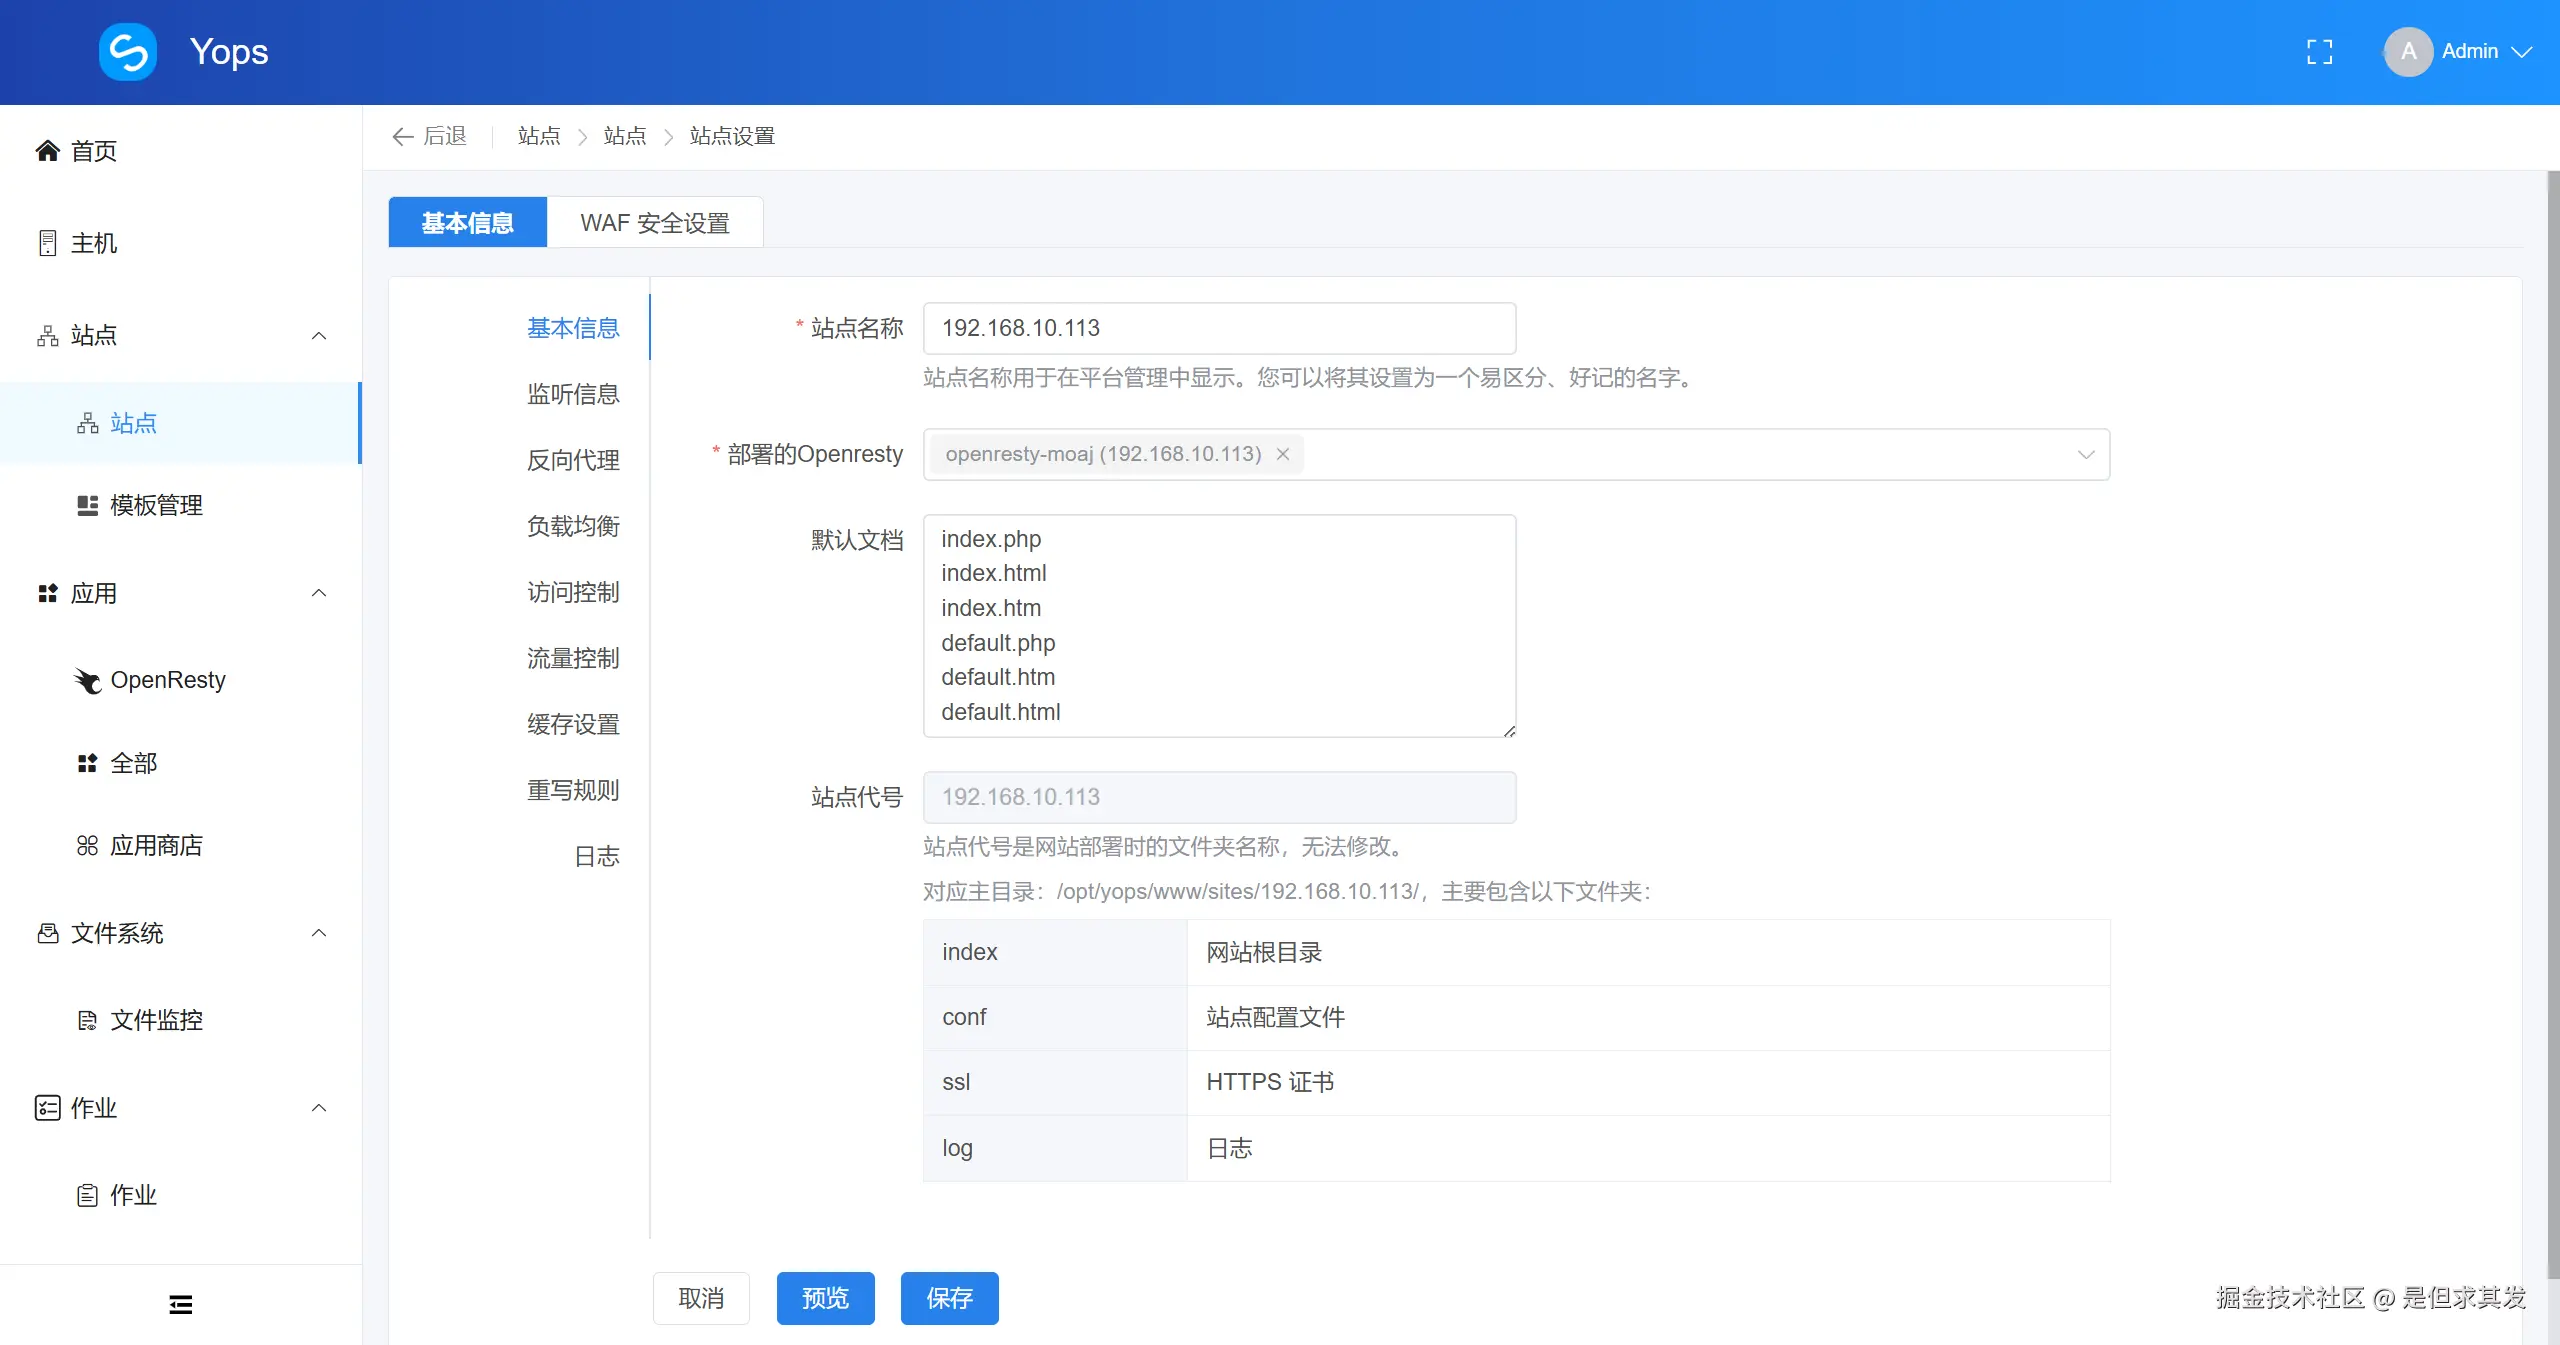The width and height of the screenshot is (2560, 1345).
Task: Switch to the WAF 安全设置 tab
Action: click(x=655, y=222)
